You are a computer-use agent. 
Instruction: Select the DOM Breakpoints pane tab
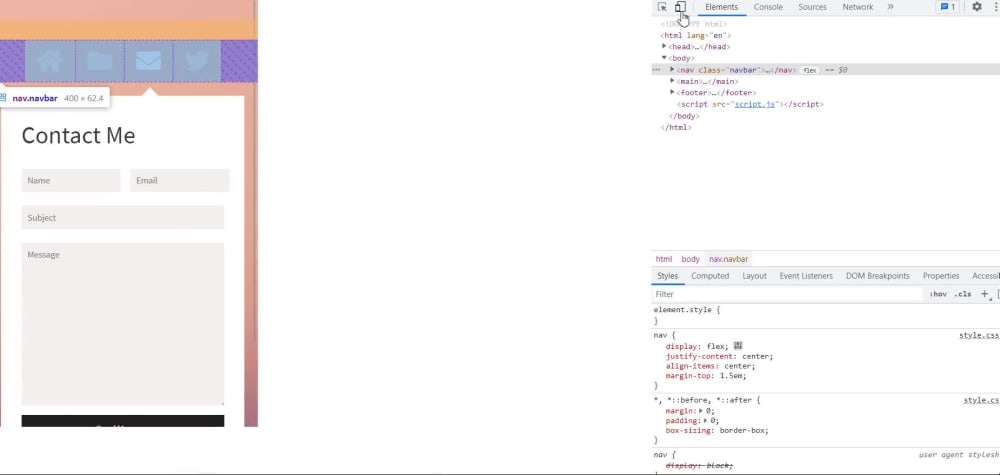(x=878, y=276)
